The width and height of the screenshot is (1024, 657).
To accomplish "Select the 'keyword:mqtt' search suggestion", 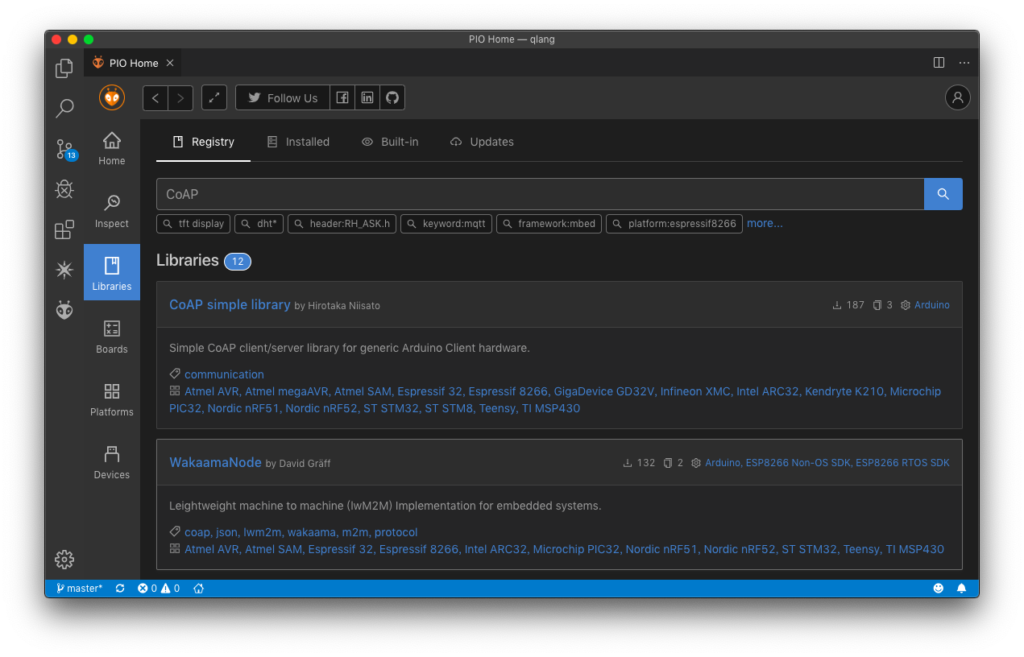I will pyautogui.click(x=446, y=223).
